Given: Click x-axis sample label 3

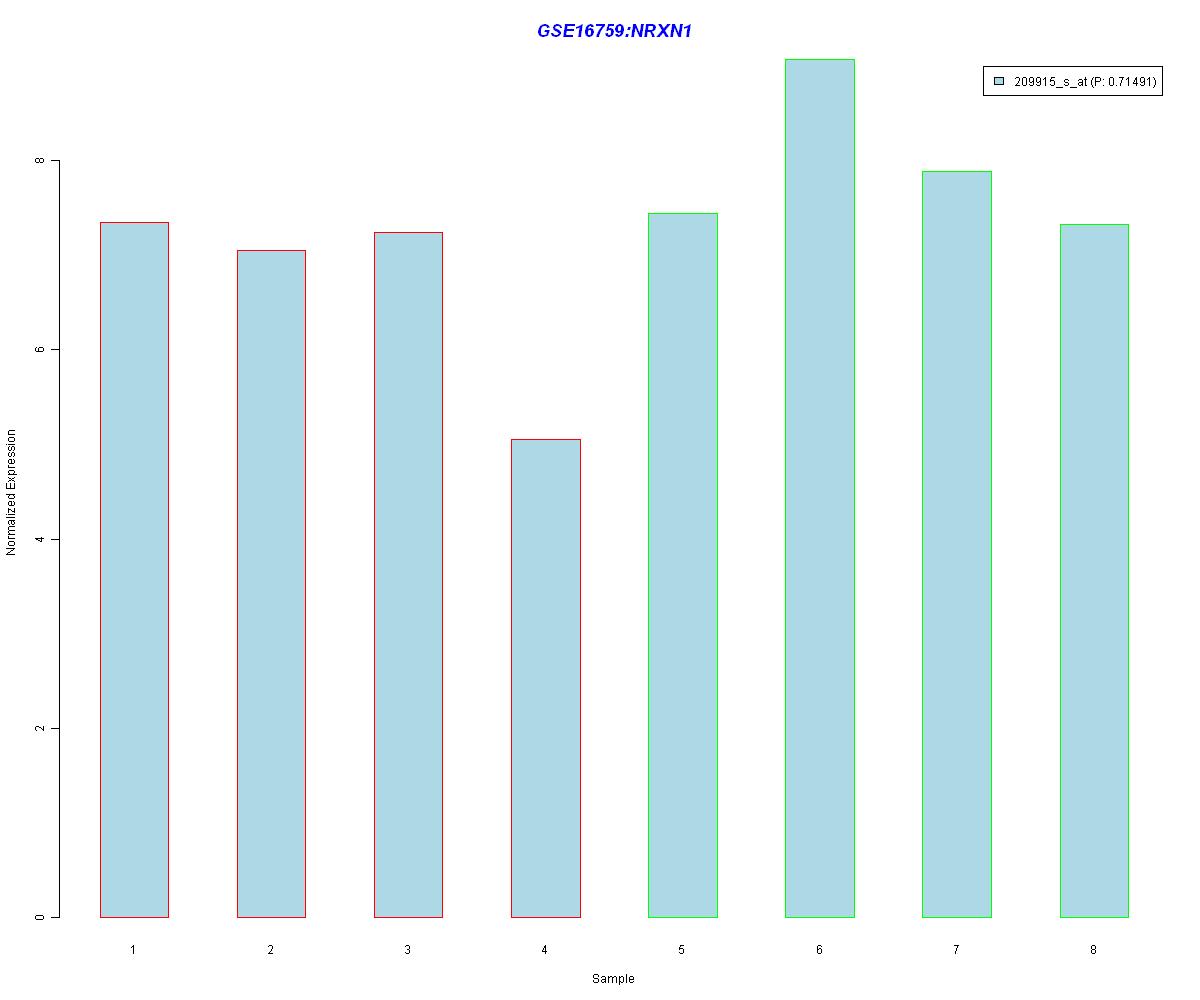Looking at the screenshot, I should click(407, 949).
